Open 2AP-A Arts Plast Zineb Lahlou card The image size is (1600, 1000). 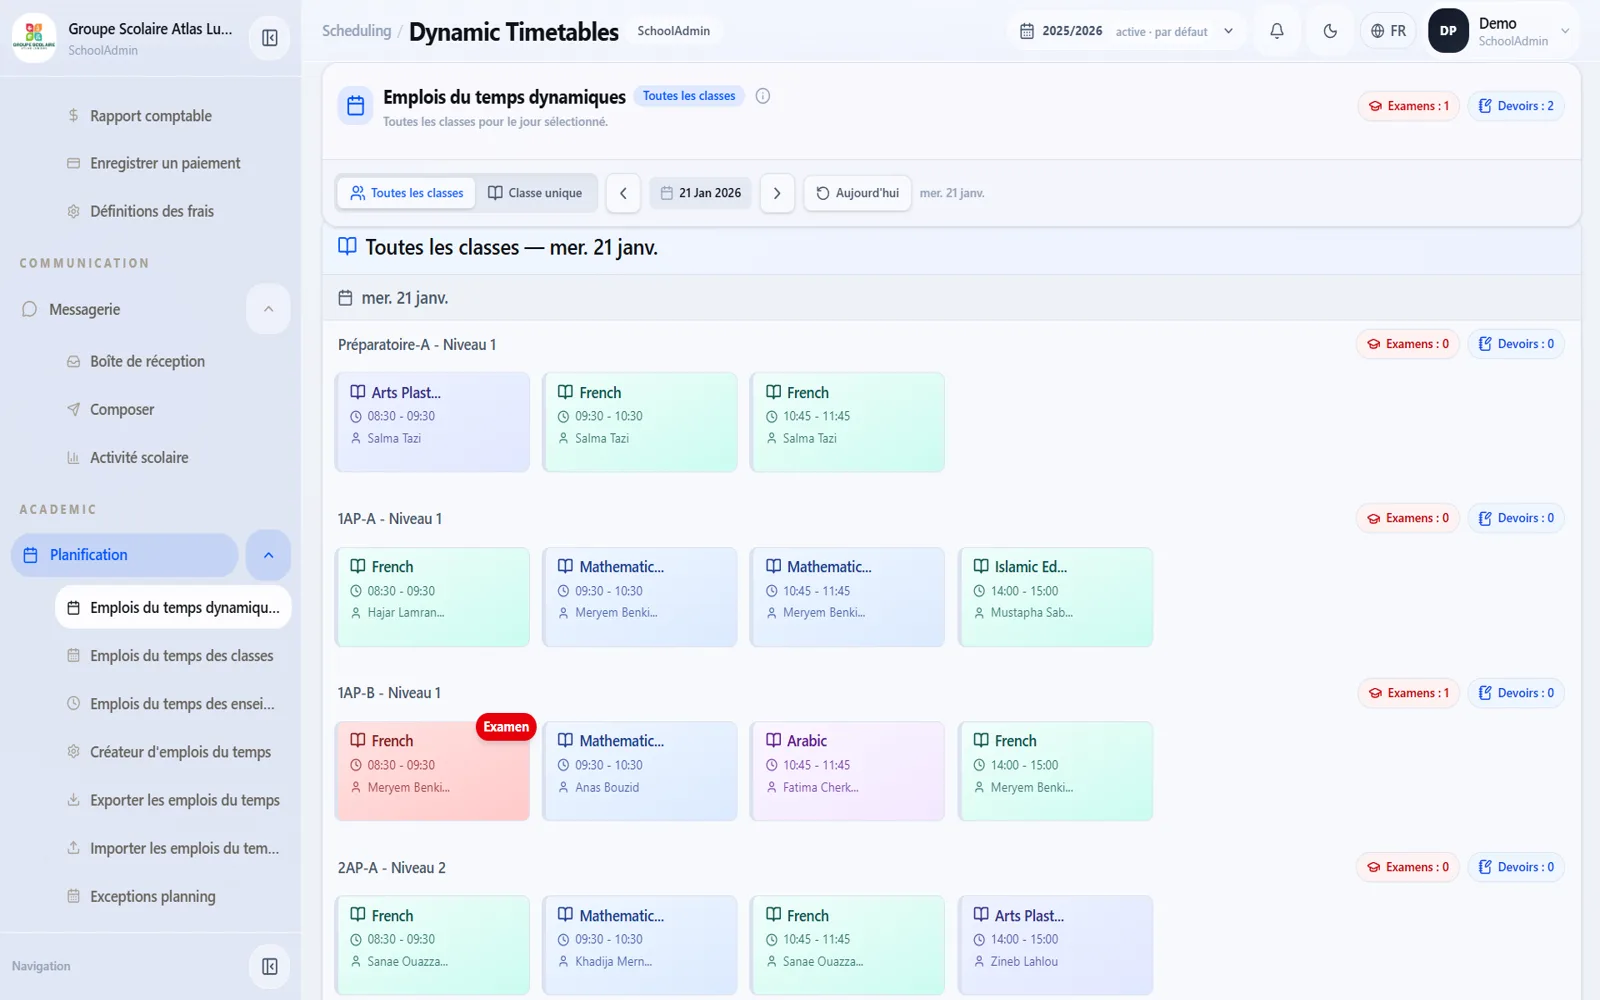(x=1056, y=945)
